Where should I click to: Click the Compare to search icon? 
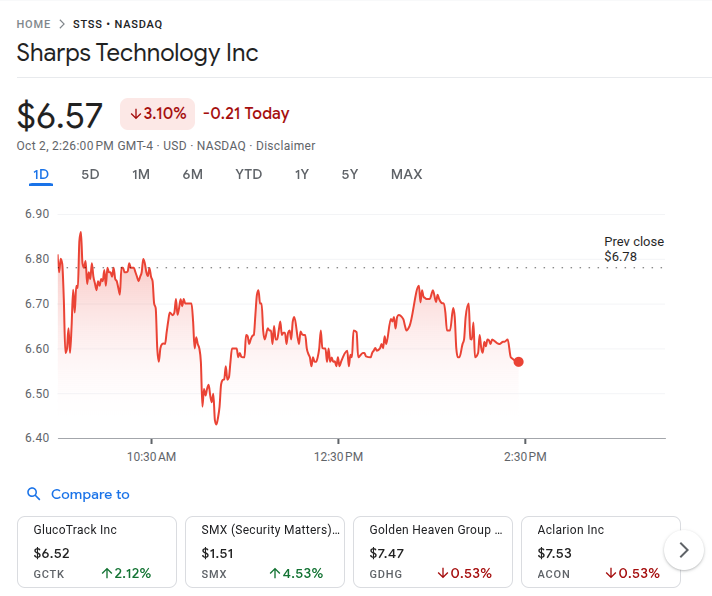[x=34, y=494]
